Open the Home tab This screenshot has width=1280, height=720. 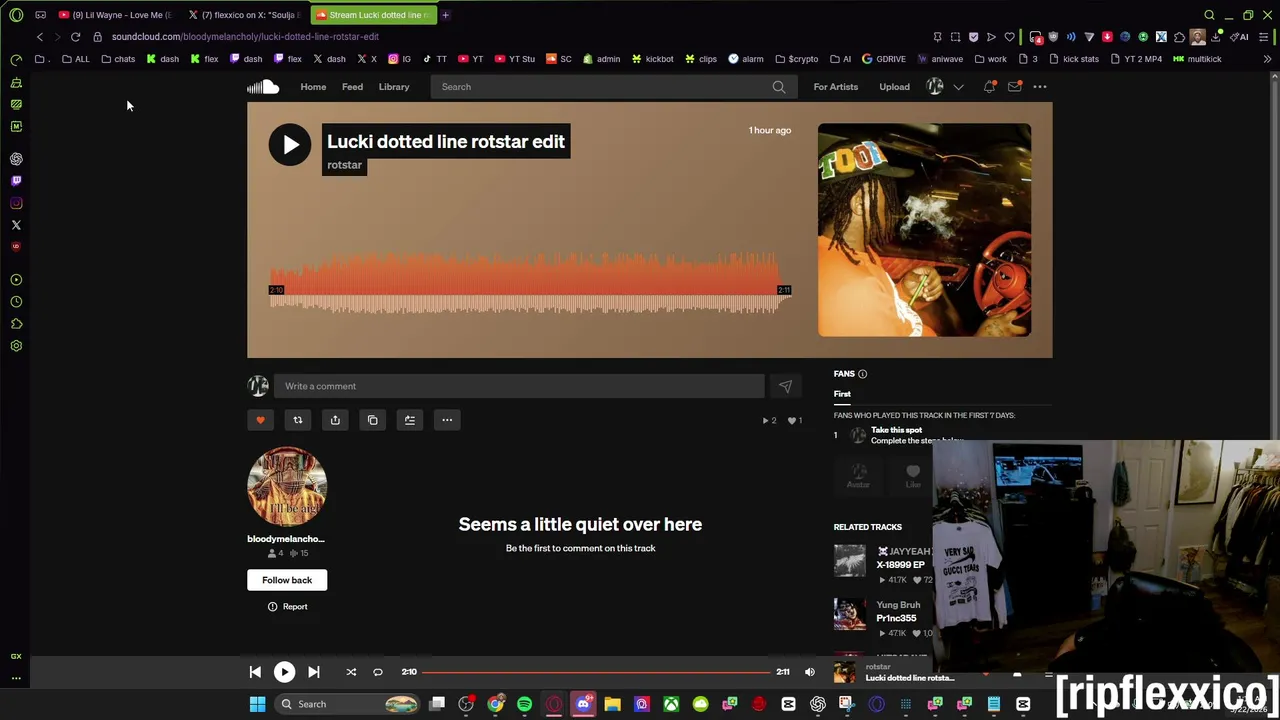coord(313,87)
